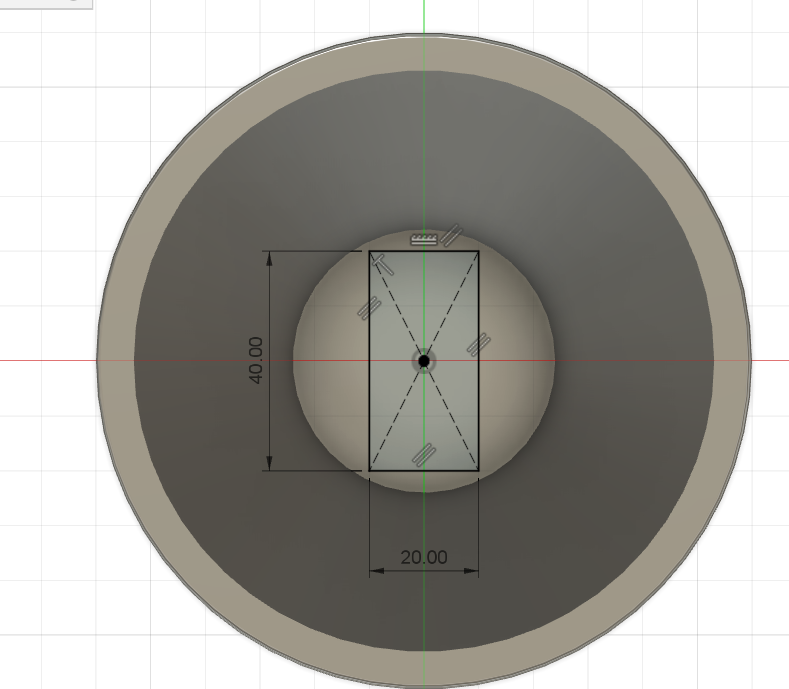Click the black origin center point

point(424,361)
